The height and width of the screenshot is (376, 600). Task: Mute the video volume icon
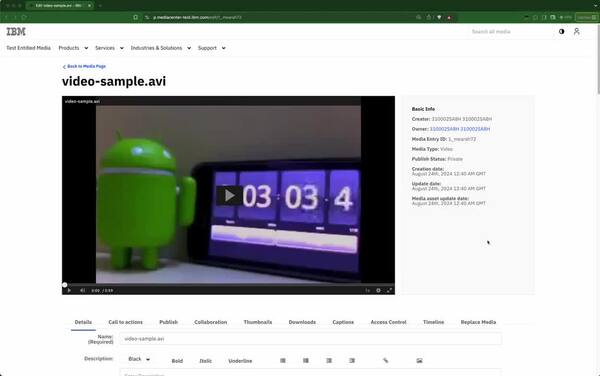pos(82,290)
